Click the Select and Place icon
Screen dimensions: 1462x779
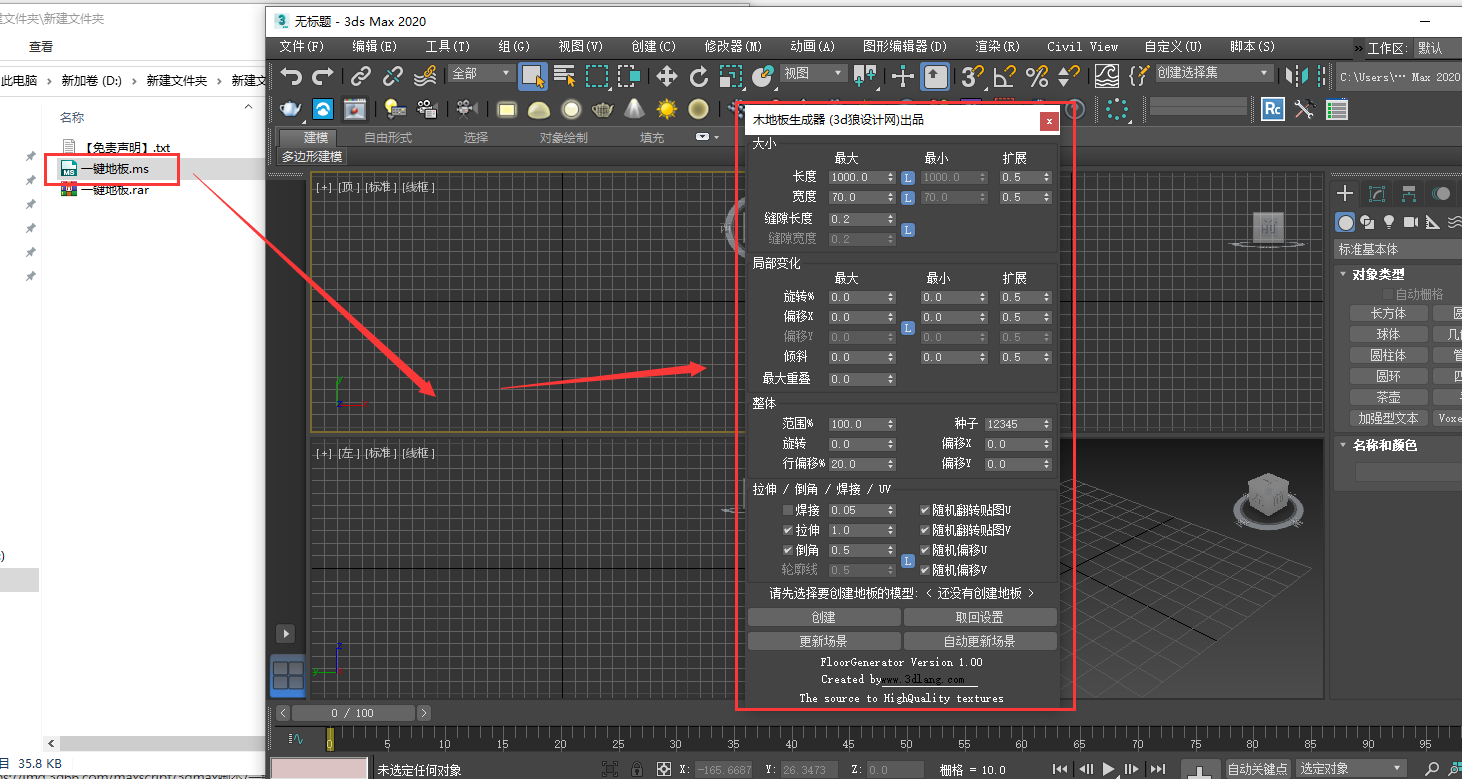coord(763,75)
